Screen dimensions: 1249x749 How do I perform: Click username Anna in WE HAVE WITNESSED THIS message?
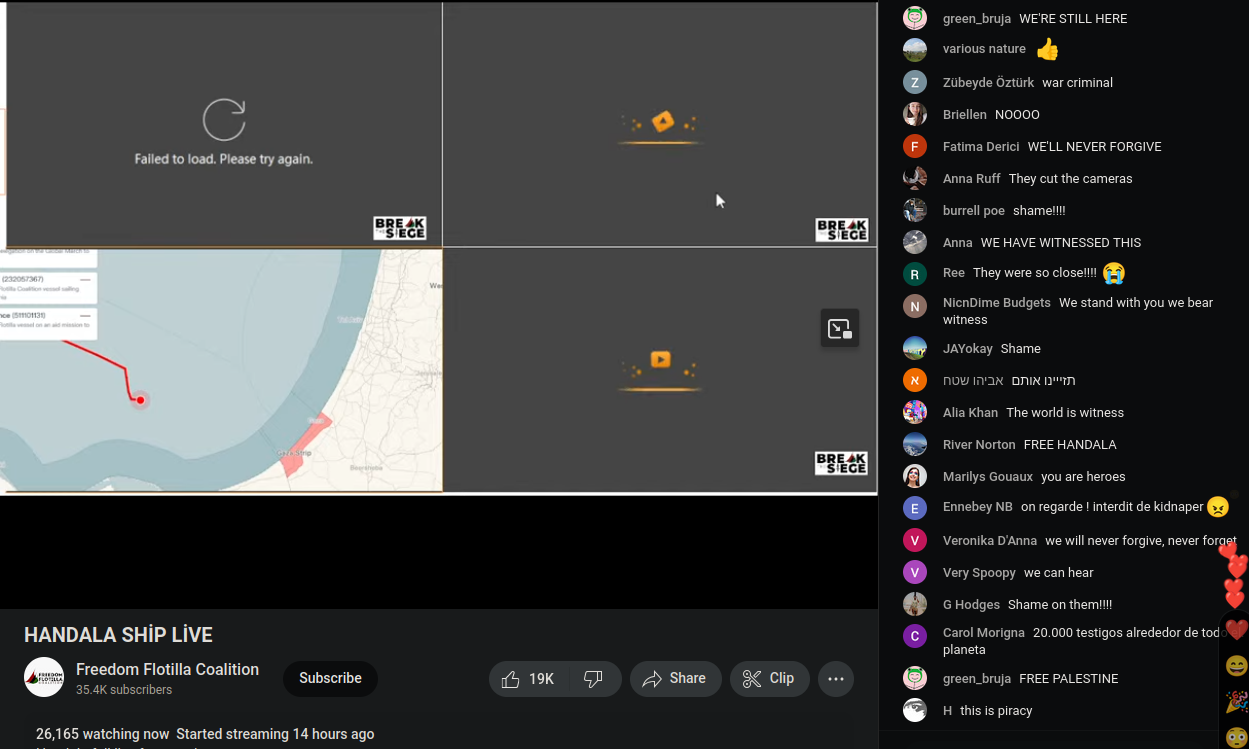pyautogui.click(x=957, y=242)
